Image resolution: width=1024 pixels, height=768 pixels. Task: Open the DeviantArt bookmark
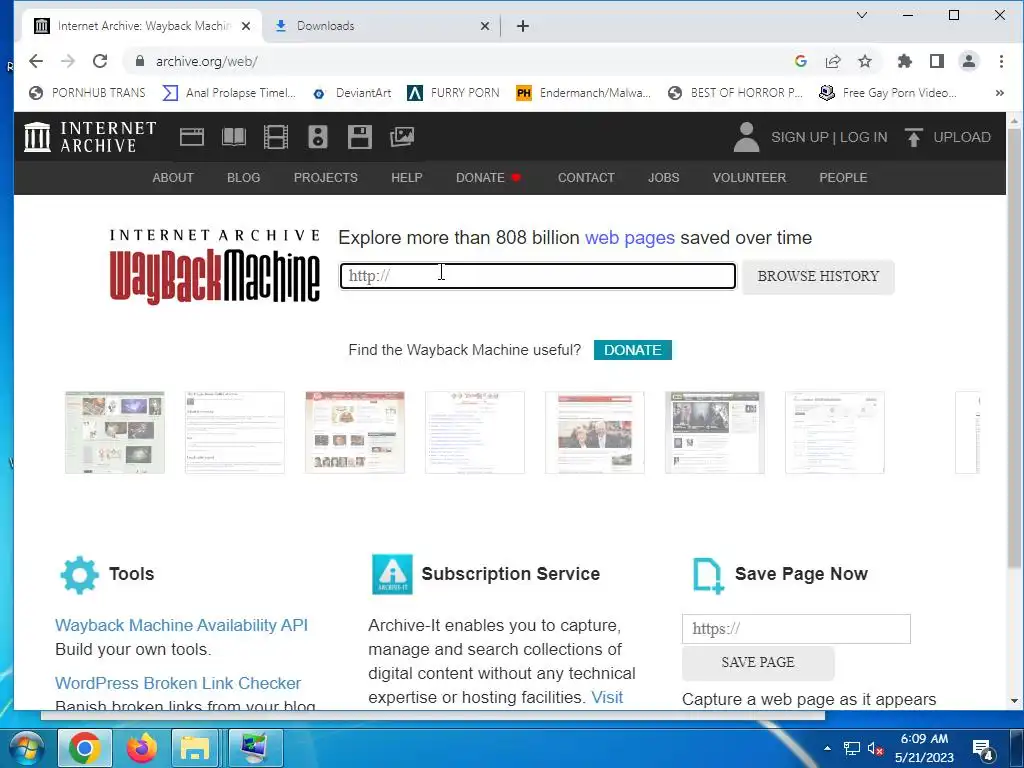click(x=352, y=93)
